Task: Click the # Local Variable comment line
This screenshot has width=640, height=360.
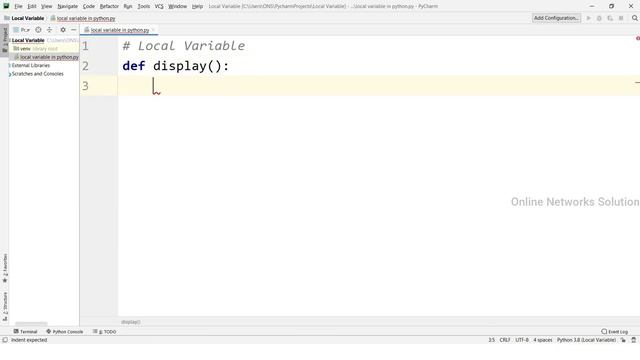Action: click(x=184, y=46)
